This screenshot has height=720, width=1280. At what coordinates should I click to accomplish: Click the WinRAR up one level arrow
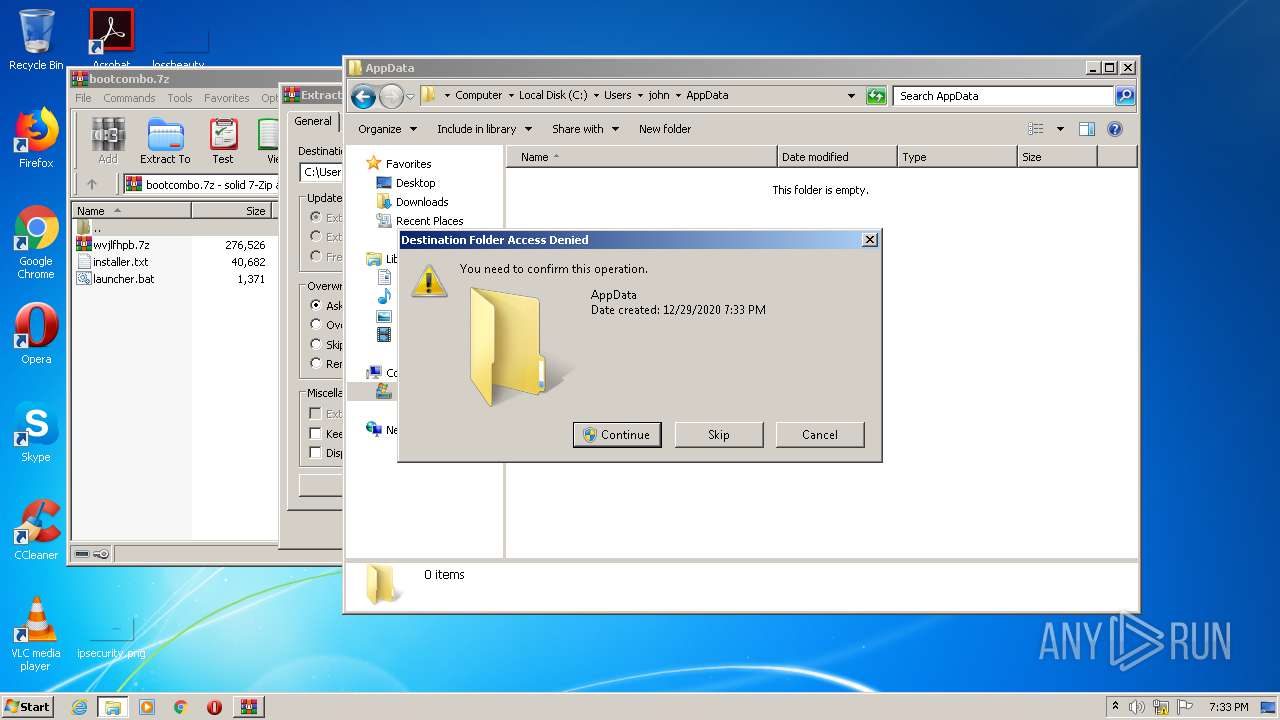coord(92,184)
